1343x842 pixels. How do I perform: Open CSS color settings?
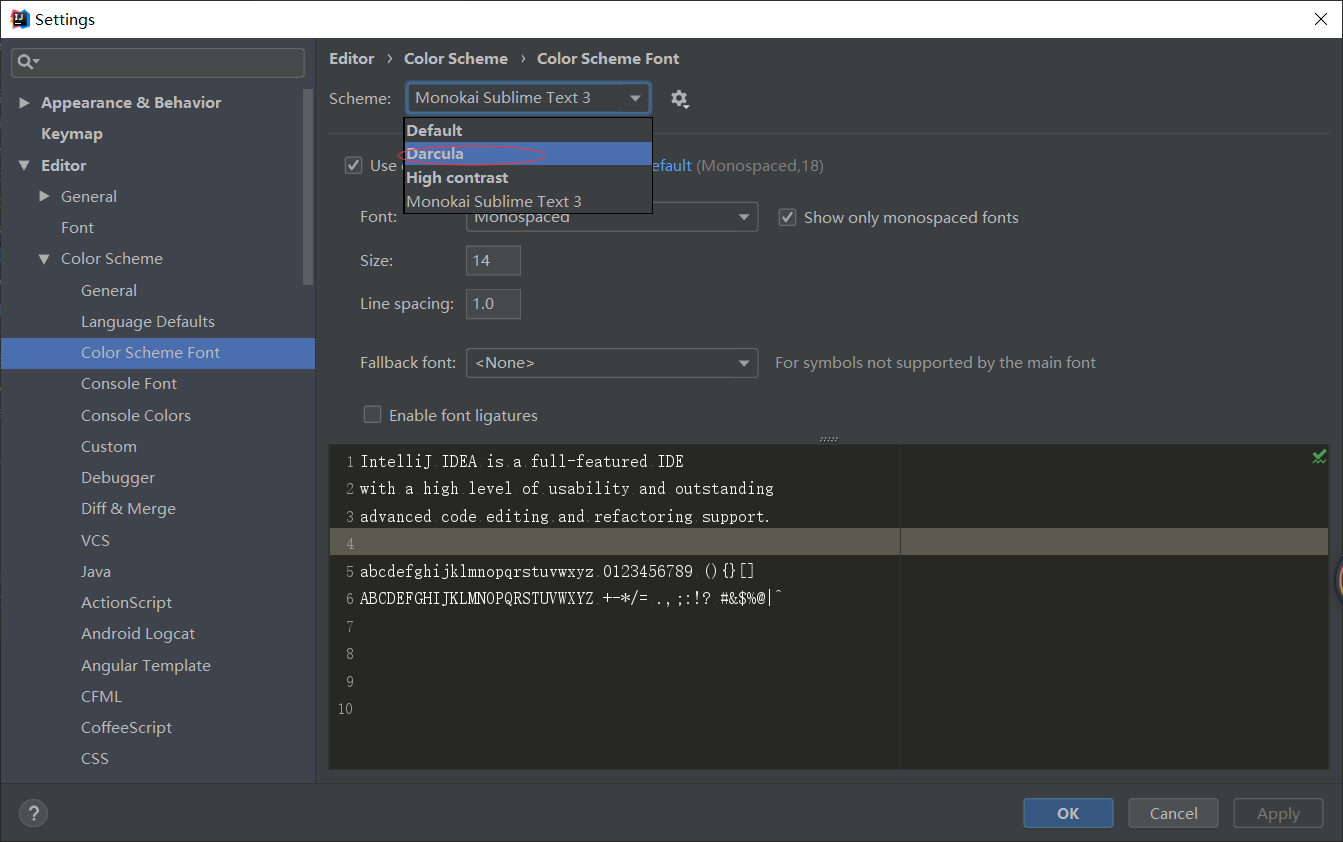pos(95,759)
